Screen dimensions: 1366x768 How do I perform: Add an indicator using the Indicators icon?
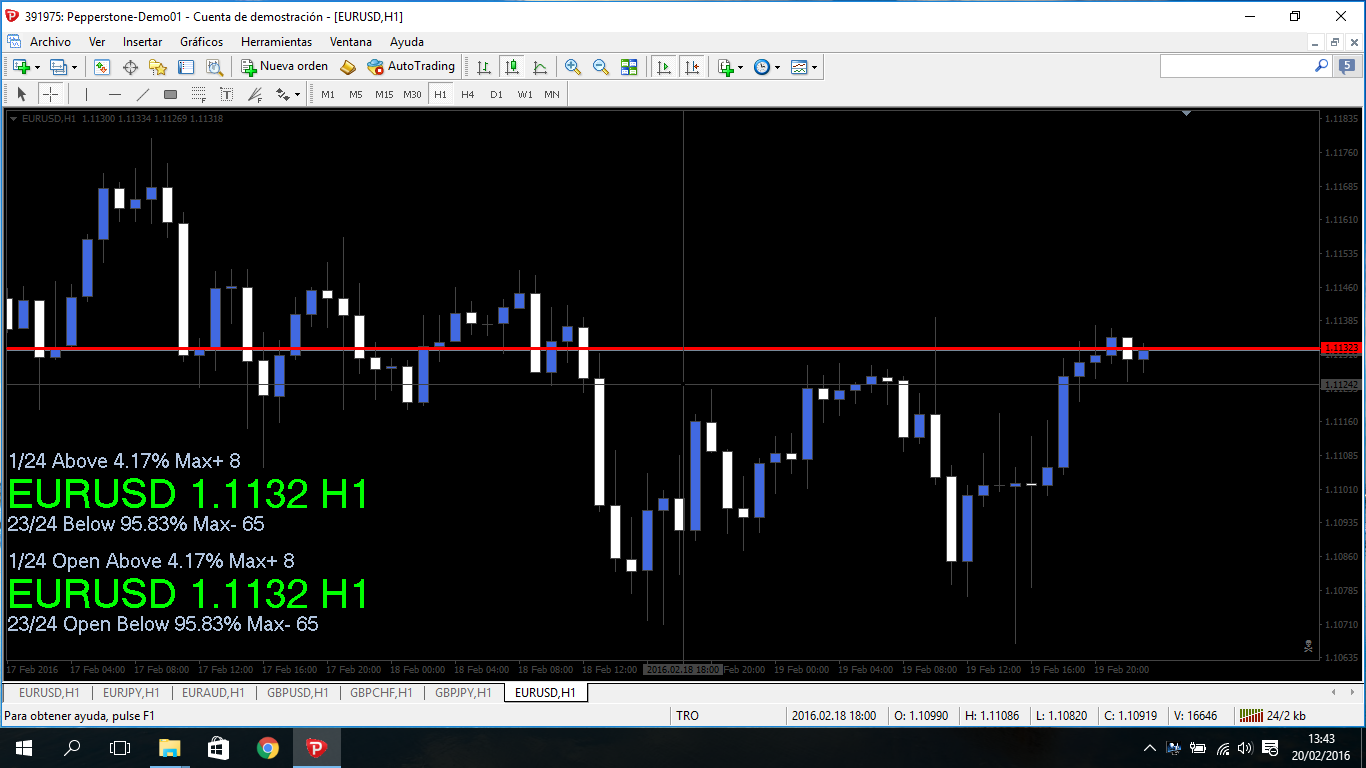pyautogui.click(x=726, y=67)
